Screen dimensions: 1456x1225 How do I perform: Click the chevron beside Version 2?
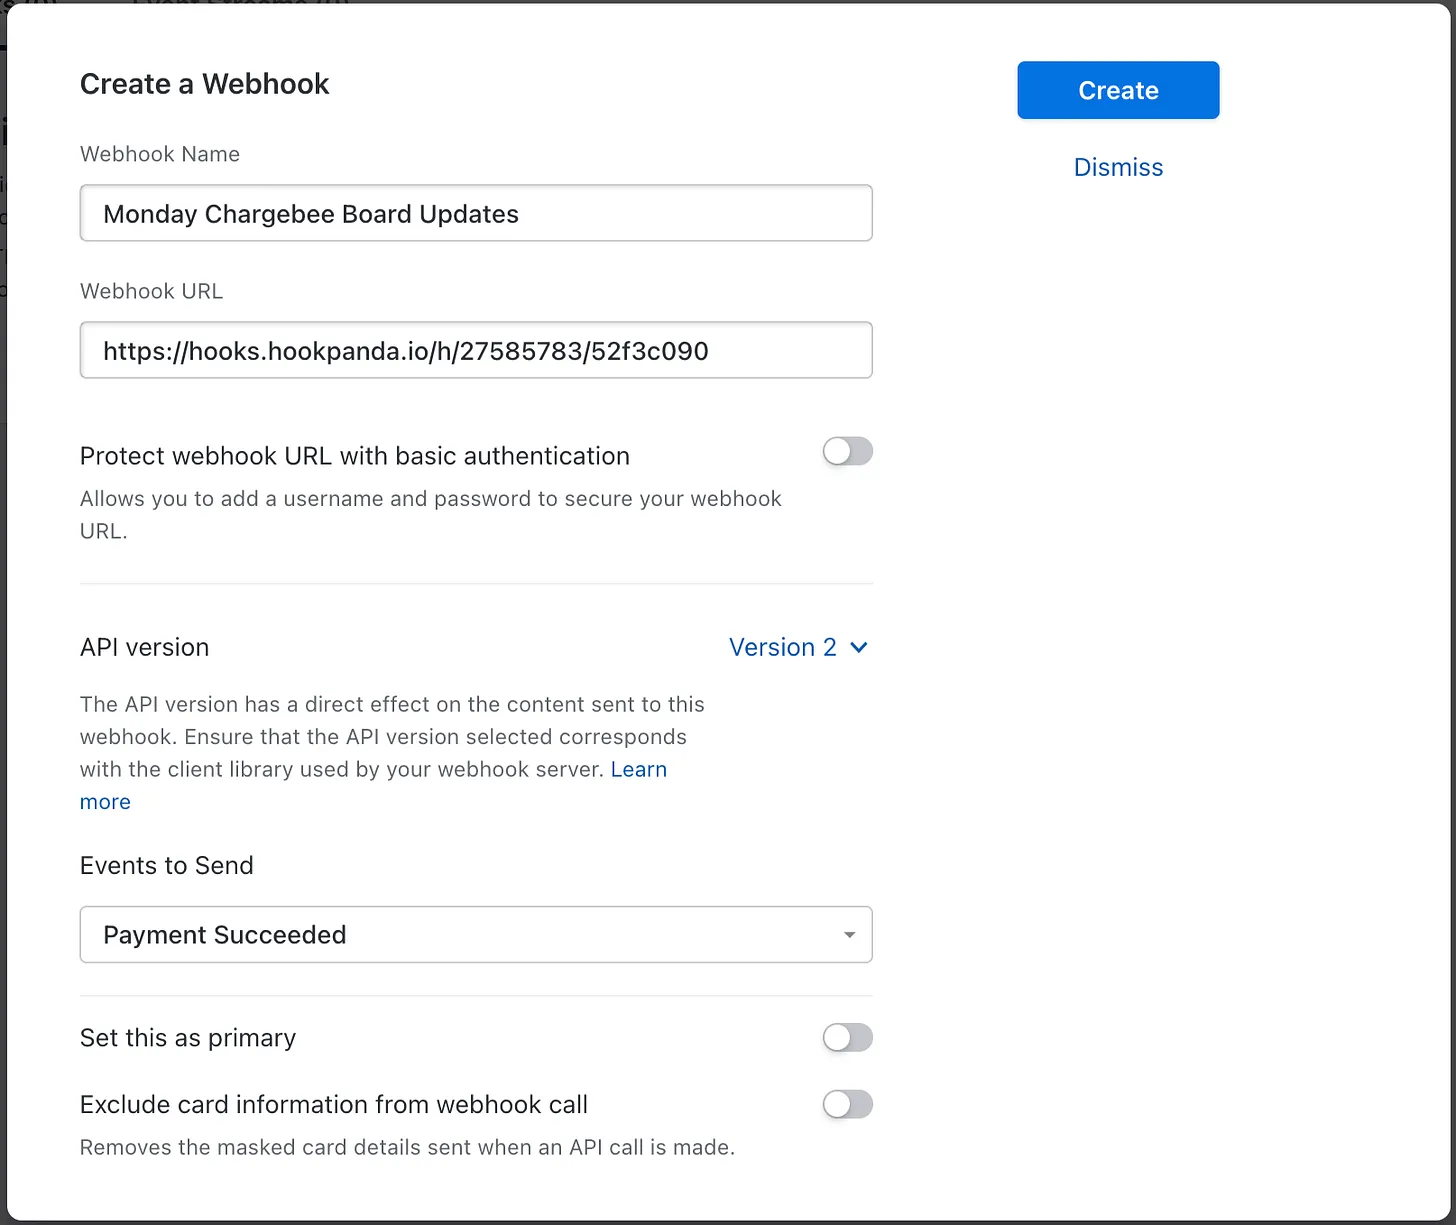pyautogui.click(x=858, y=647)
